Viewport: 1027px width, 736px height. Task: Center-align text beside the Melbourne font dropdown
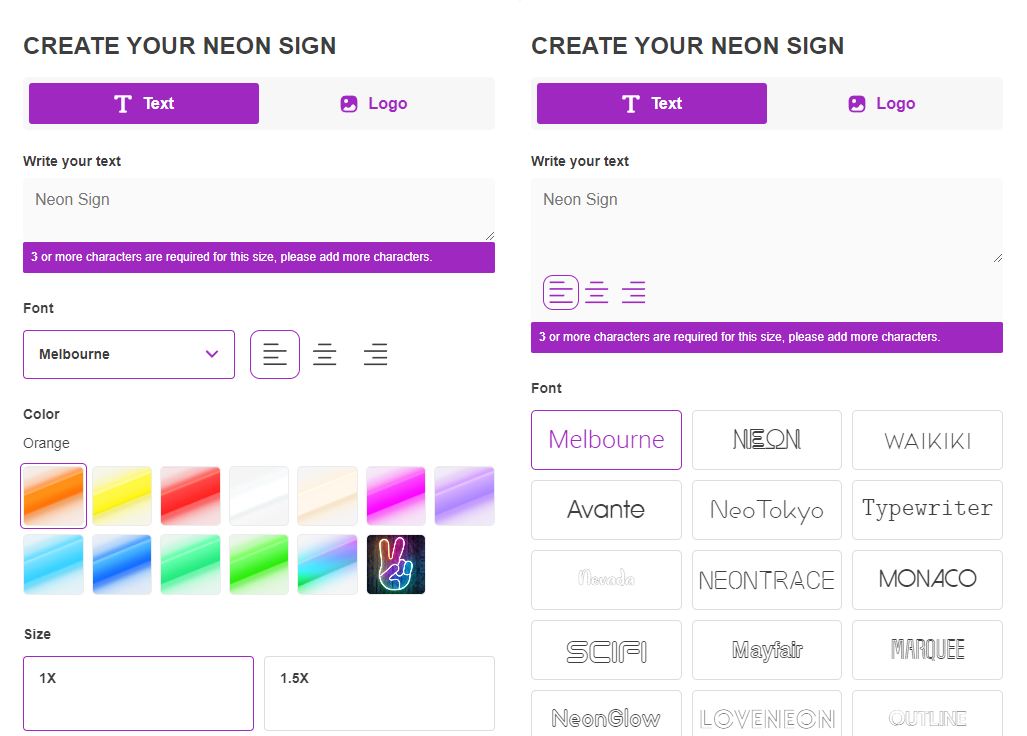tap(325, 355)
